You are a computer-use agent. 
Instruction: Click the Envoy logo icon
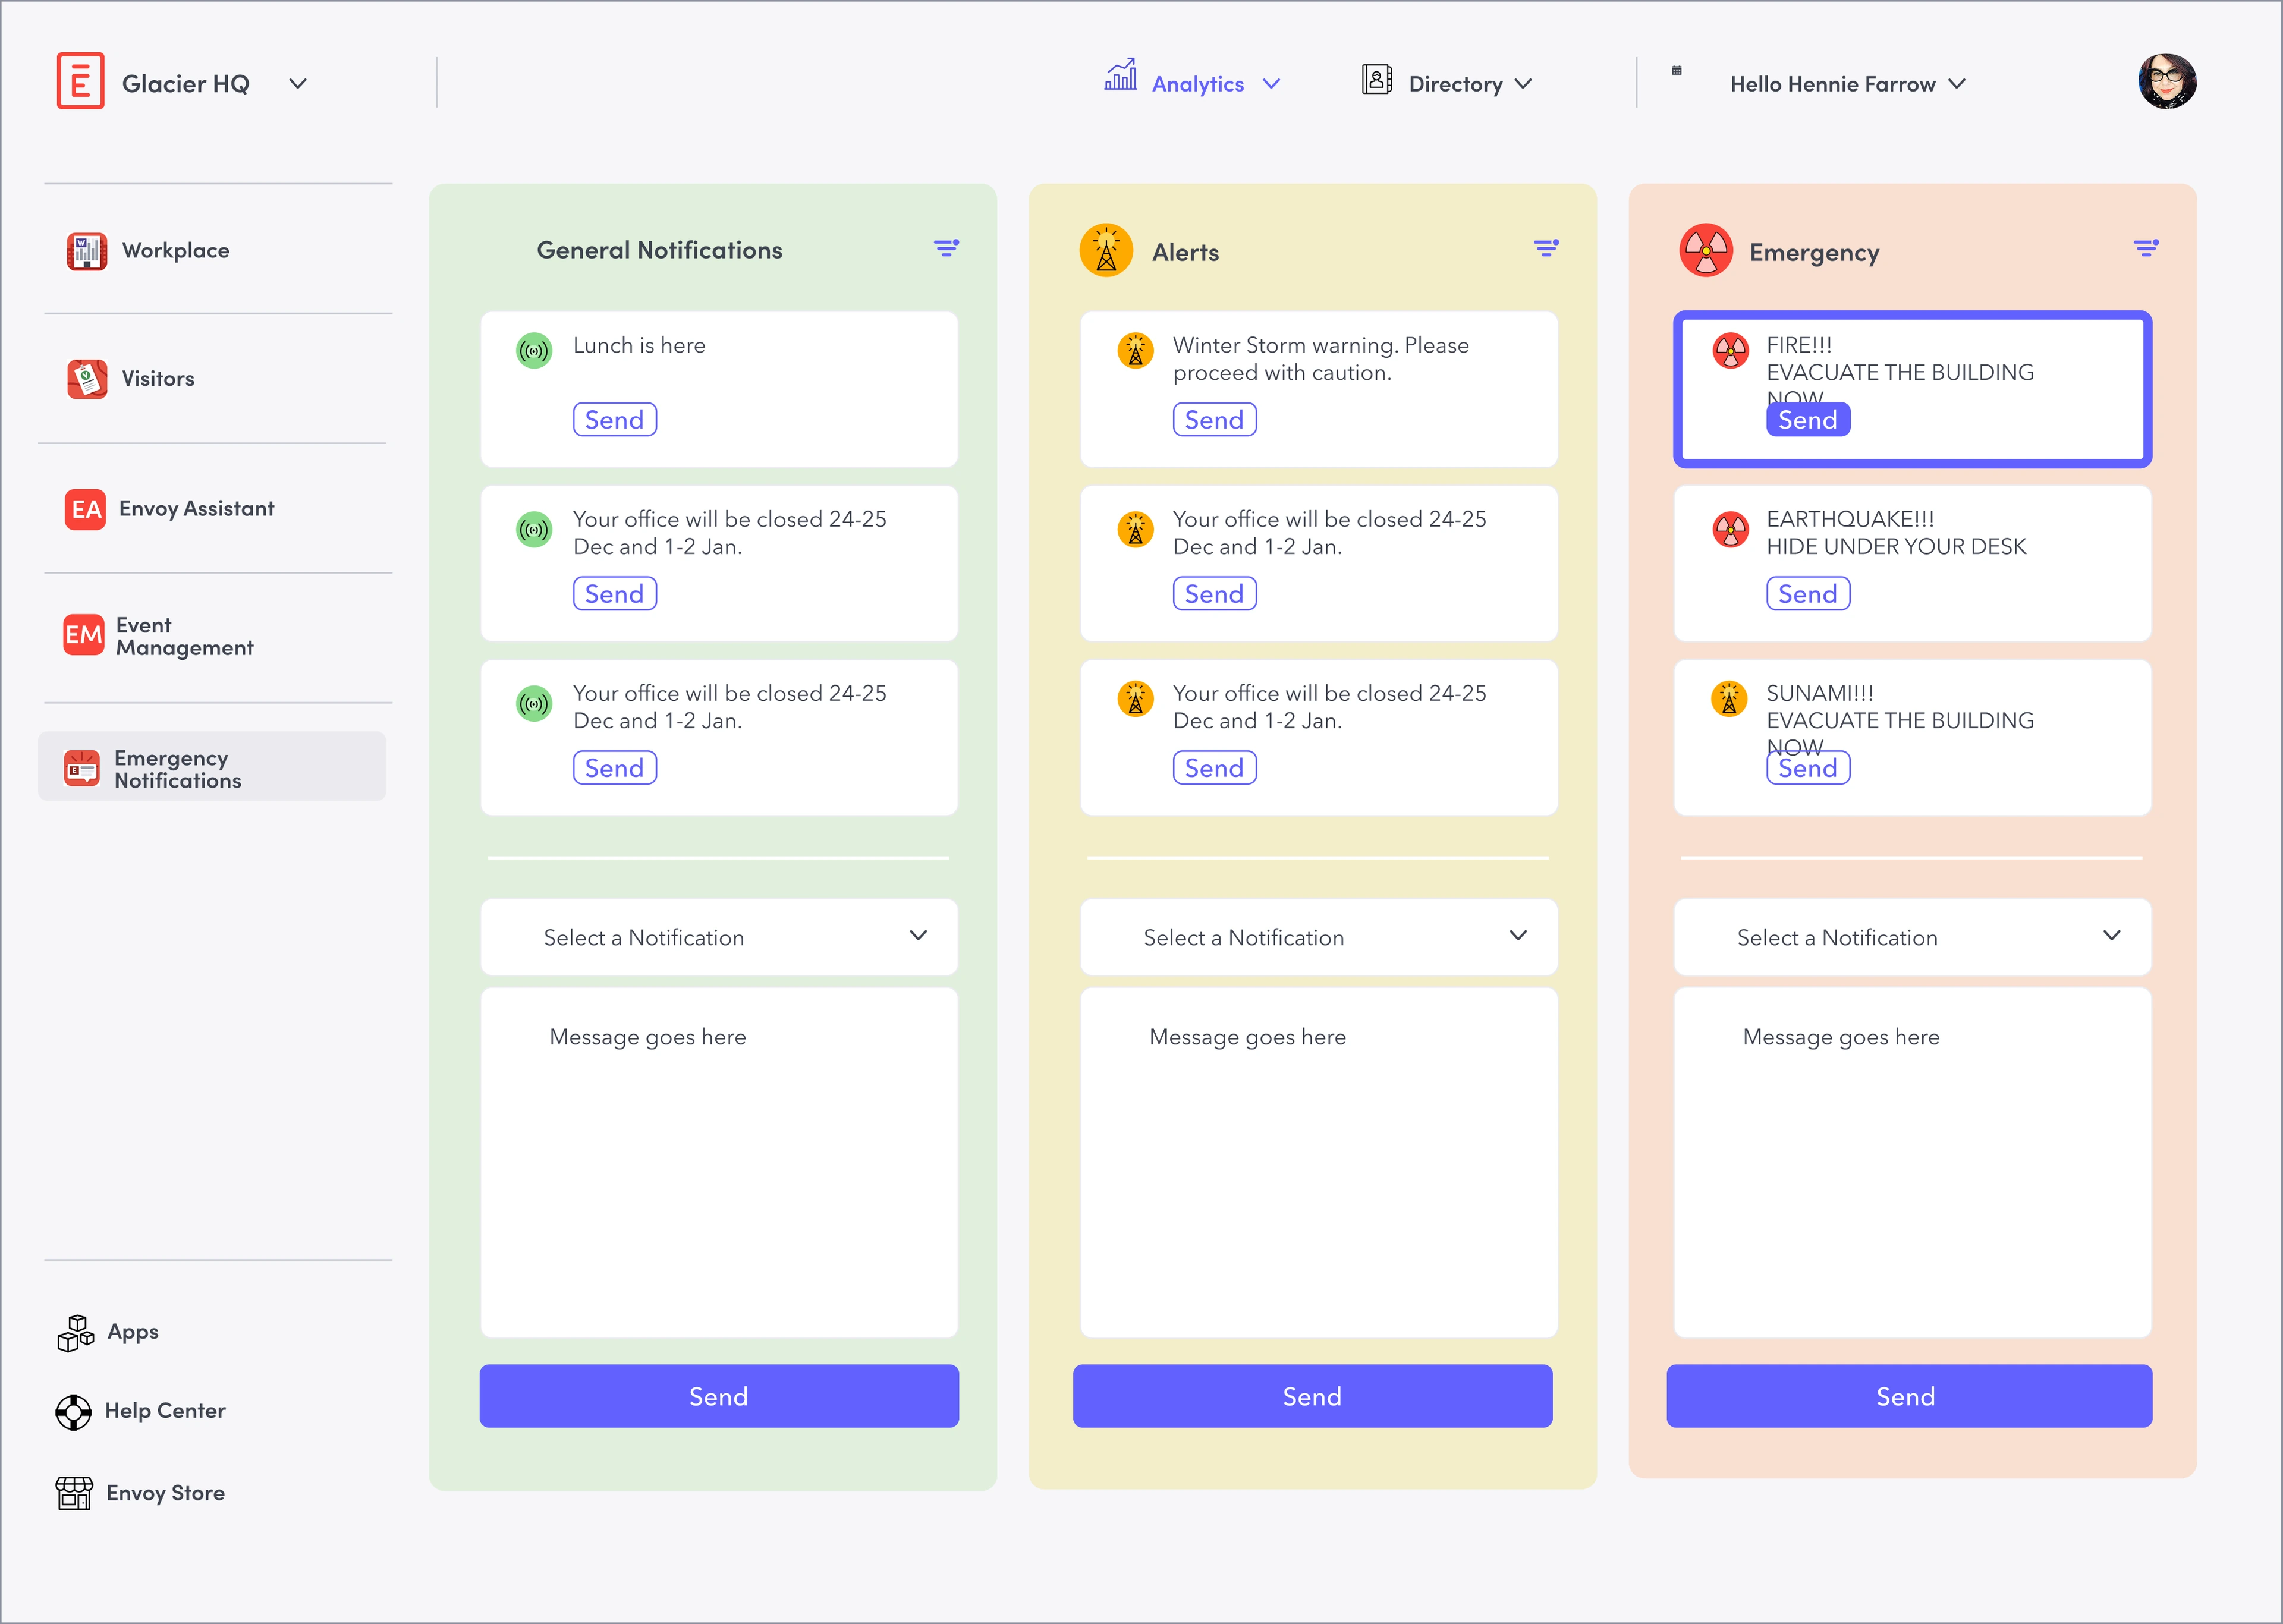(x=80, y=81)
